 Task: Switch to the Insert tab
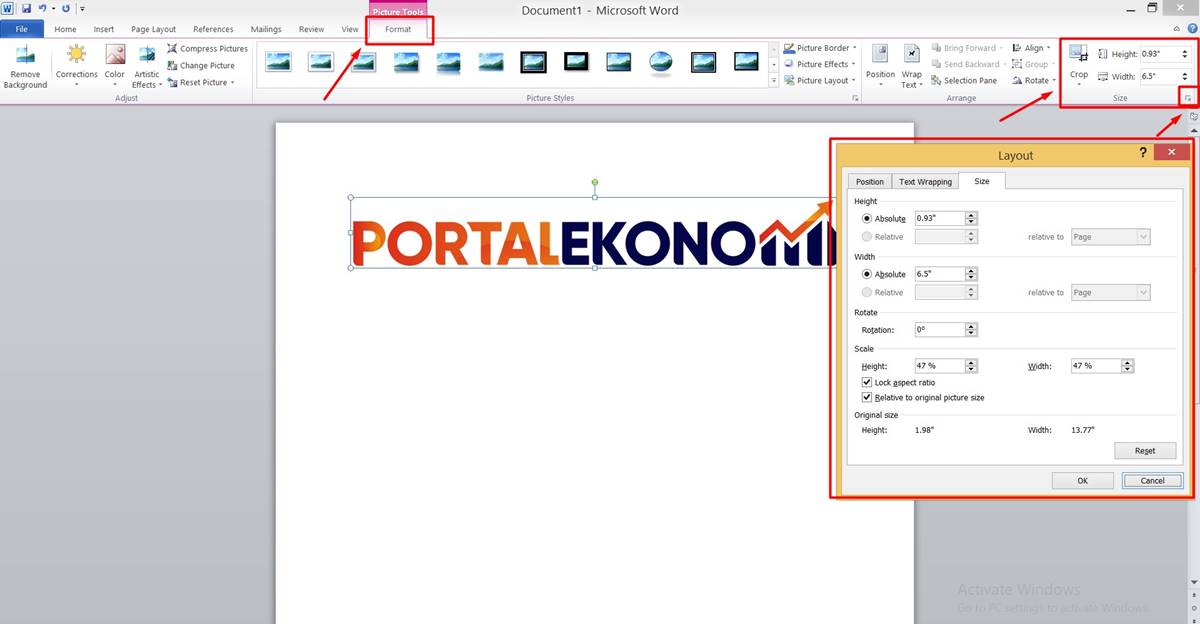pyautogui.click(x=104, y=29)
